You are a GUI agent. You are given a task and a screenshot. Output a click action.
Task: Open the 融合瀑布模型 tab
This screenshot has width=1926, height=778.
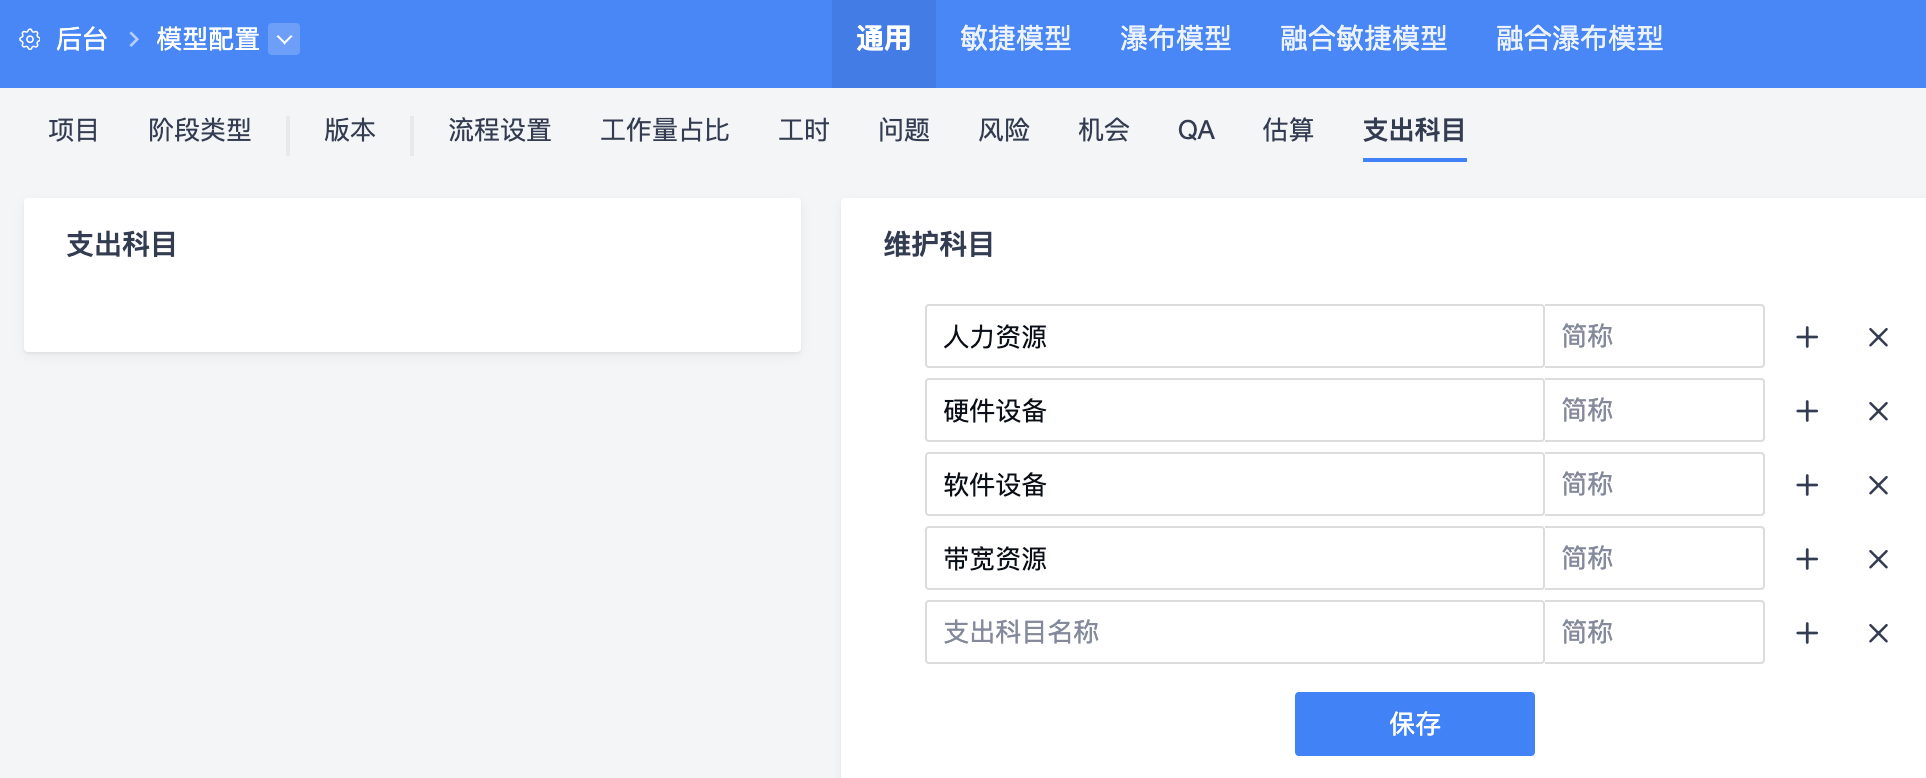pos(1579,39)
